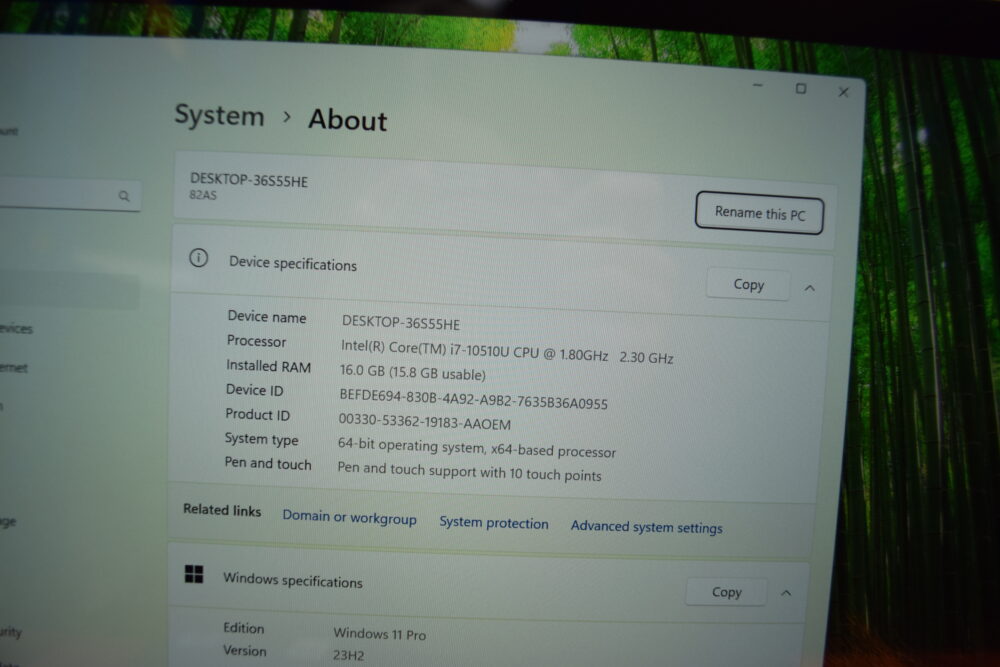The image size is (1000, 667).
Task: Copy the Windows specifications
Action: point(726,592)
